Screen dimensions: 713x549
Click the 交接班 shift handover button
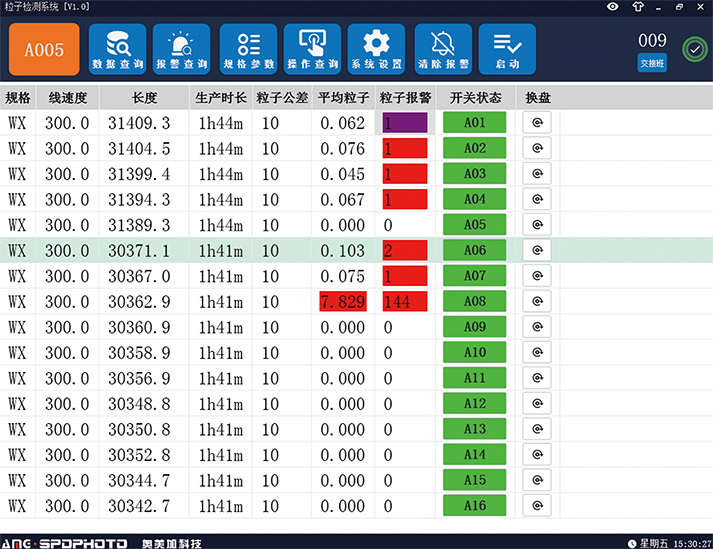652,63
